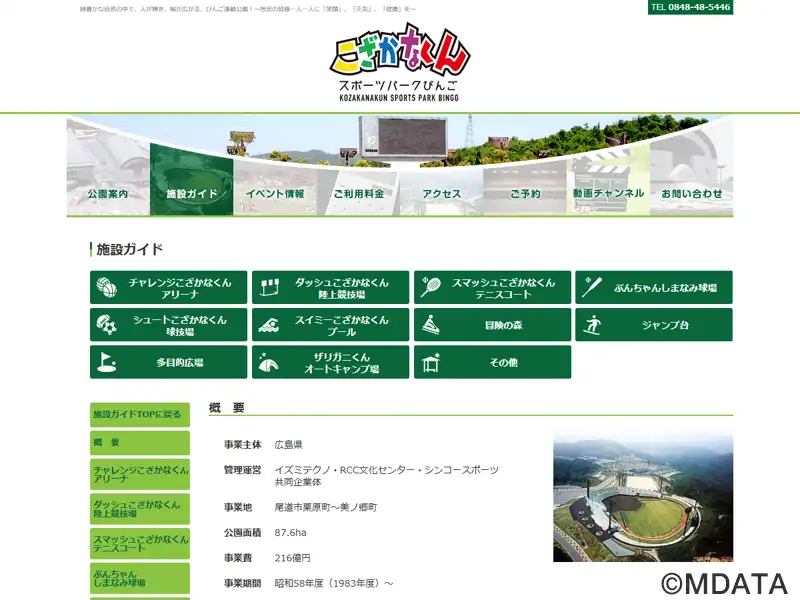The width and height of the screenshot is (800, 600).
Task: Click the swimmer icon for the pool
Action: [269, 325]
